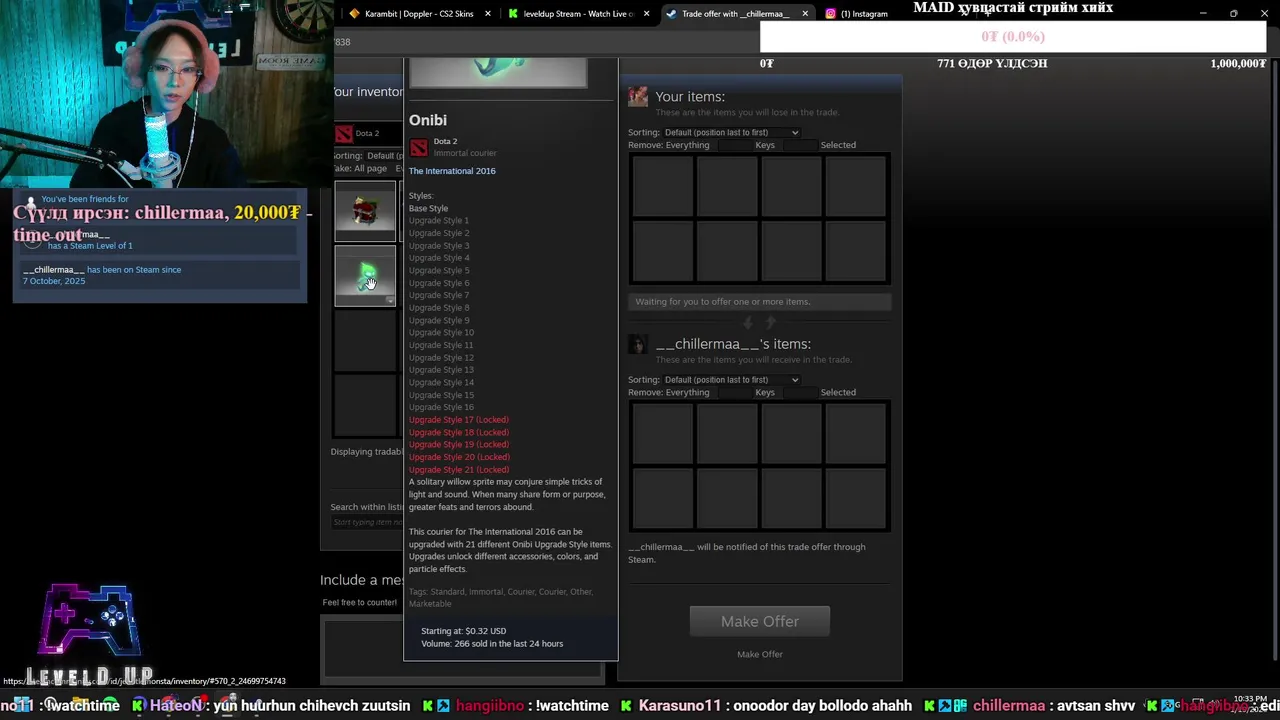Click the first empty slot in __chillermaa__'s items
The image size is (1280, 720).
point(662,434)
